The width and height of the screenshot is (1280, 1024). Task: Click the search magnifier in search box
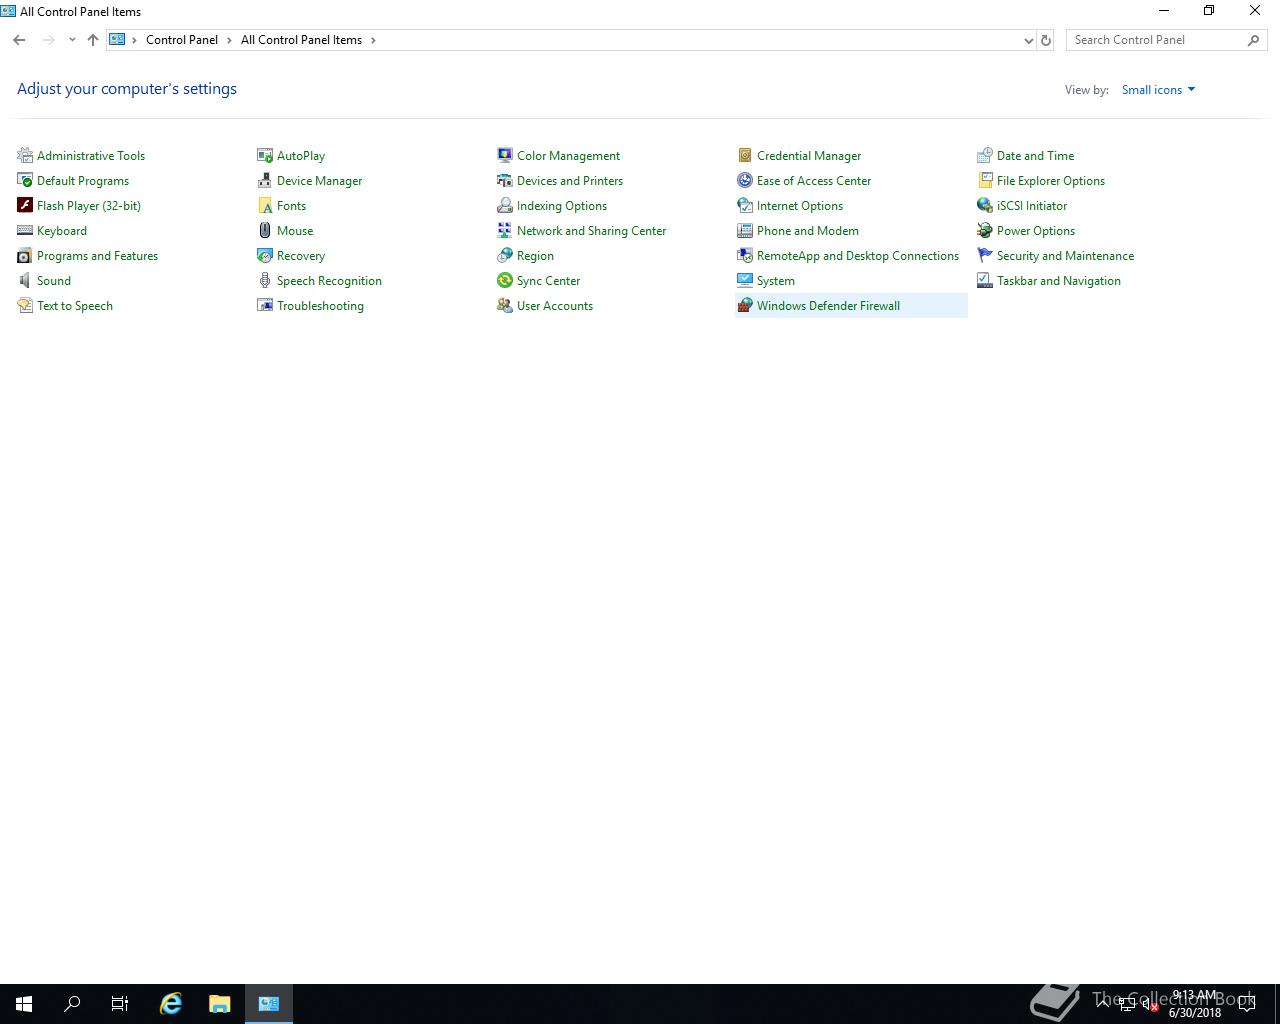[x=1254, y=40]
